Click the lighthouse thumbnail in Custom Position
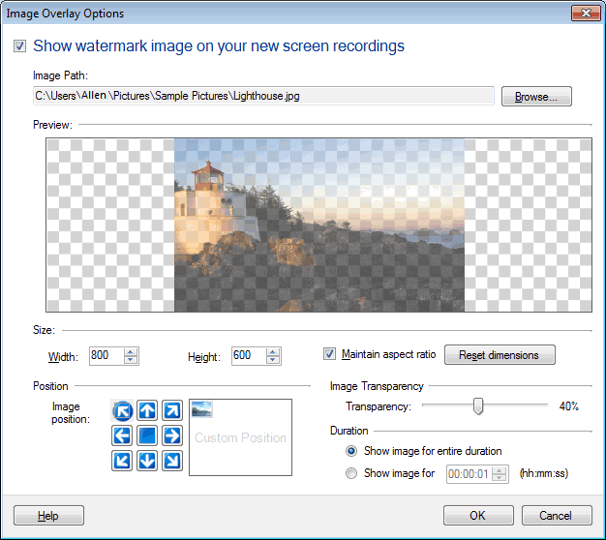This screenshot has height=540, width=606. click(203, 408)
